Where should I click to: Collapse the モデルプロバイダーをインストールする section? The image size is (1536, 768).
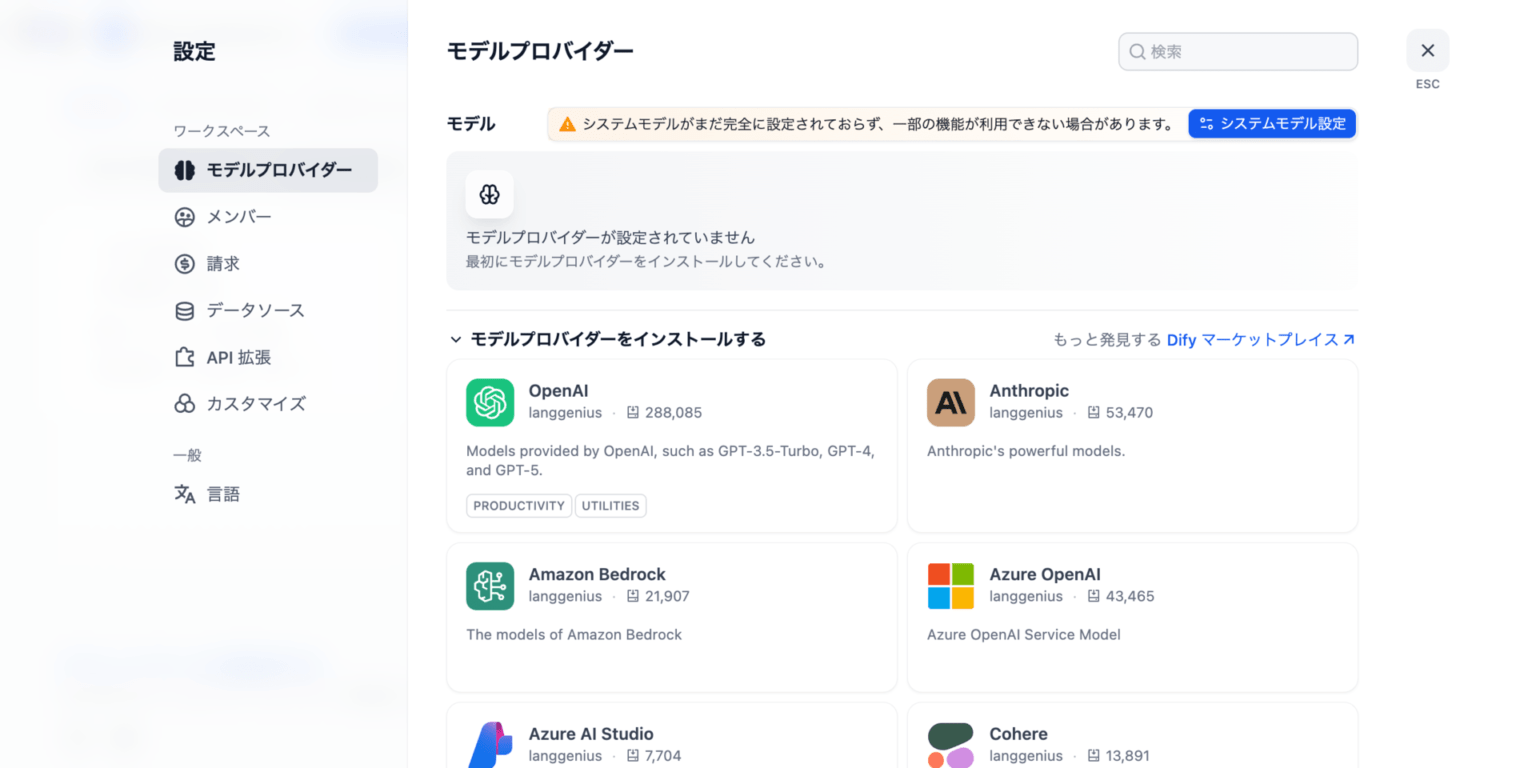coord(455,339)
